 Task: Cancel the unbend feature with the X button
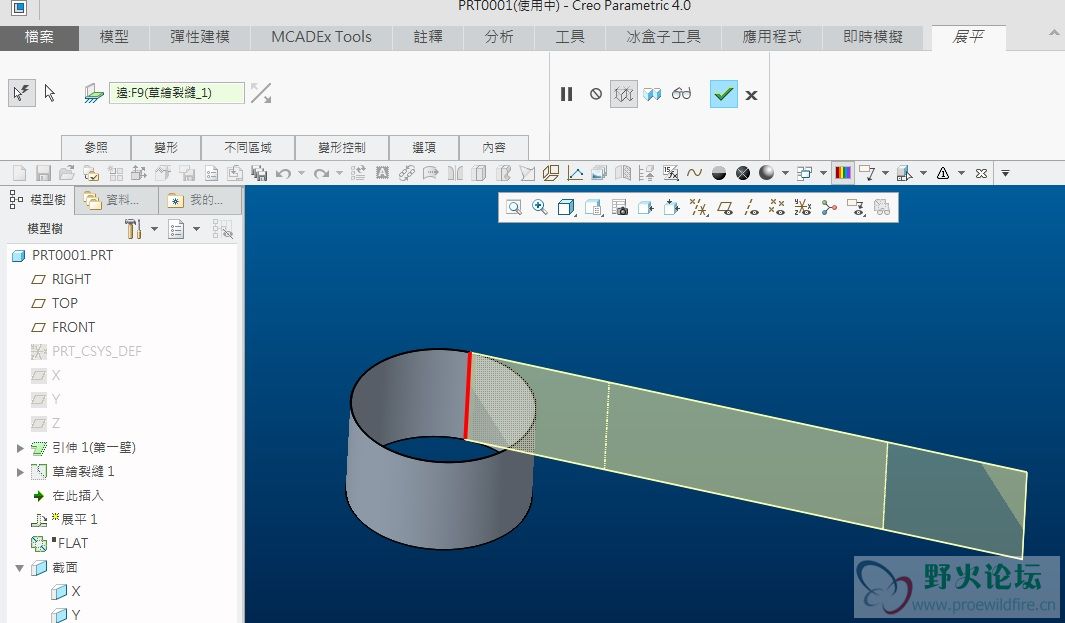coord(751,95)
